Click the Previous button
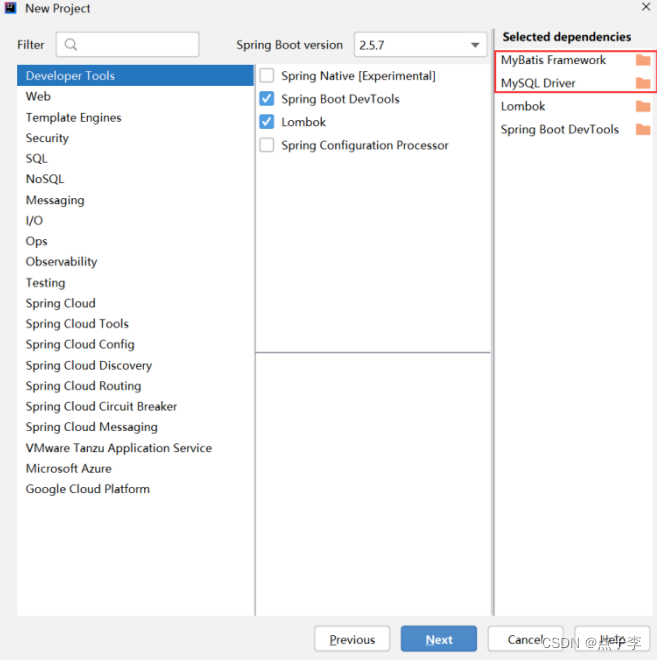Screen dimensions: 657x660 coord(352,639)
